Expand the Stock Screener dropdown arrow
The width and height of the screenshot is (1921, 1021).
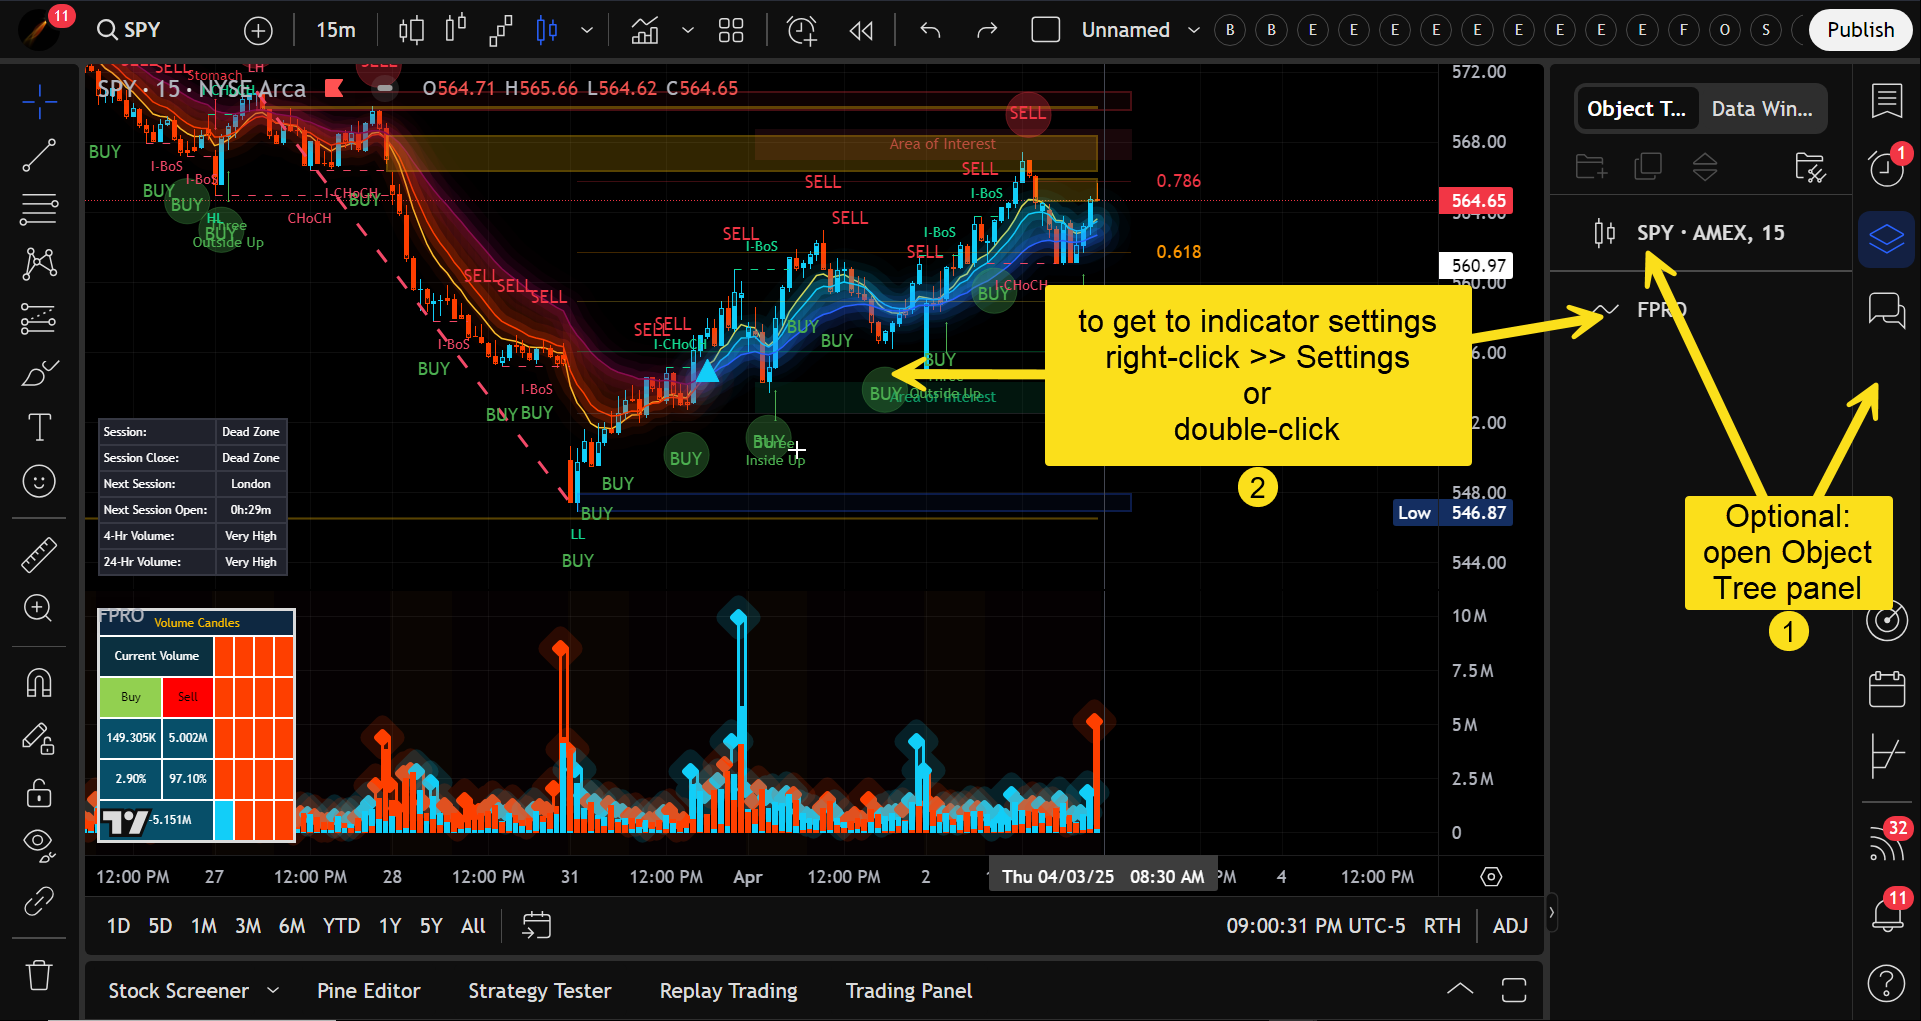(x=273, y=991)
